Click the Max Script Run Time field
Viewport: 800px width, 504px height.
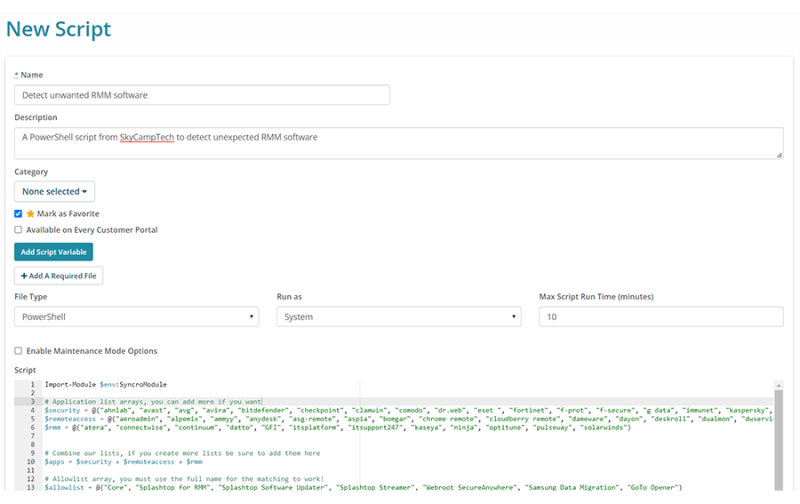tap(661, 317)
